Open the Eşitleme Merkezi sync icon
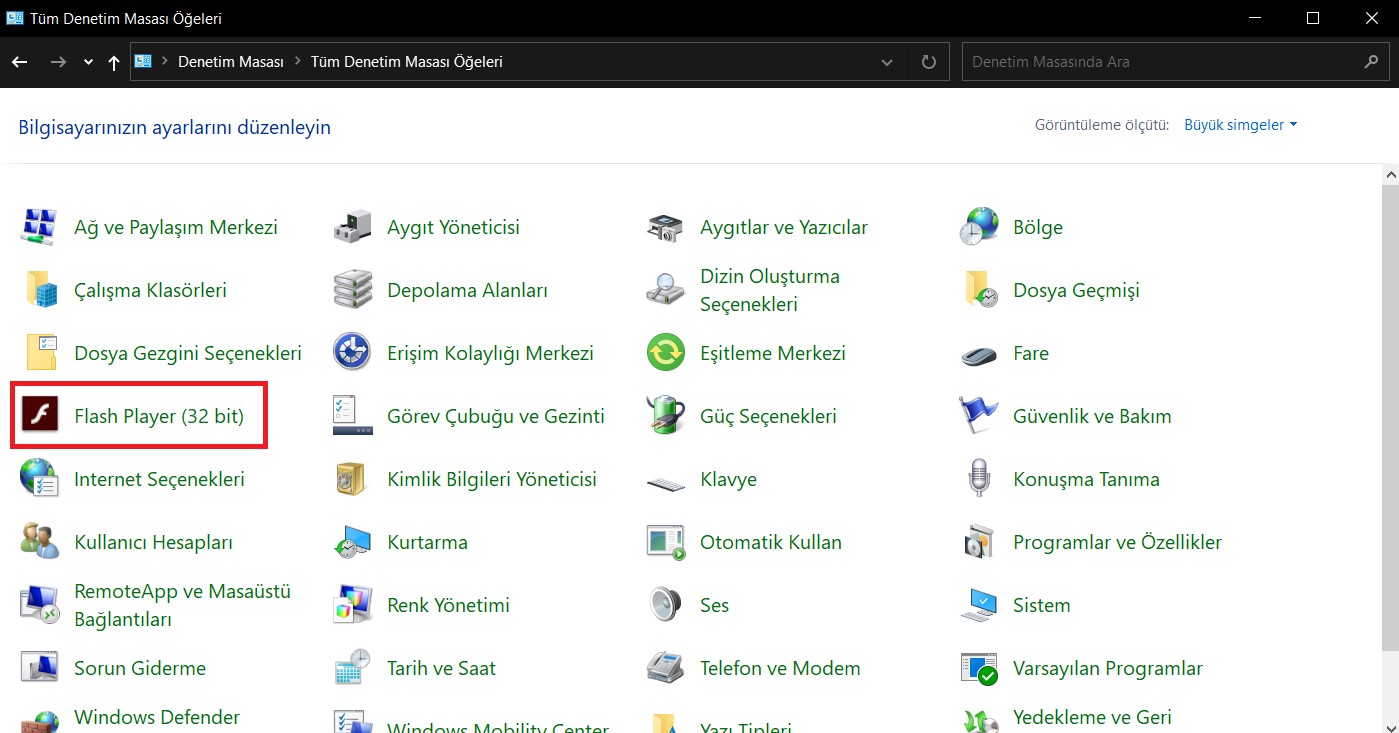Viewport: 1399px width, 733px height. click(666, 353)
